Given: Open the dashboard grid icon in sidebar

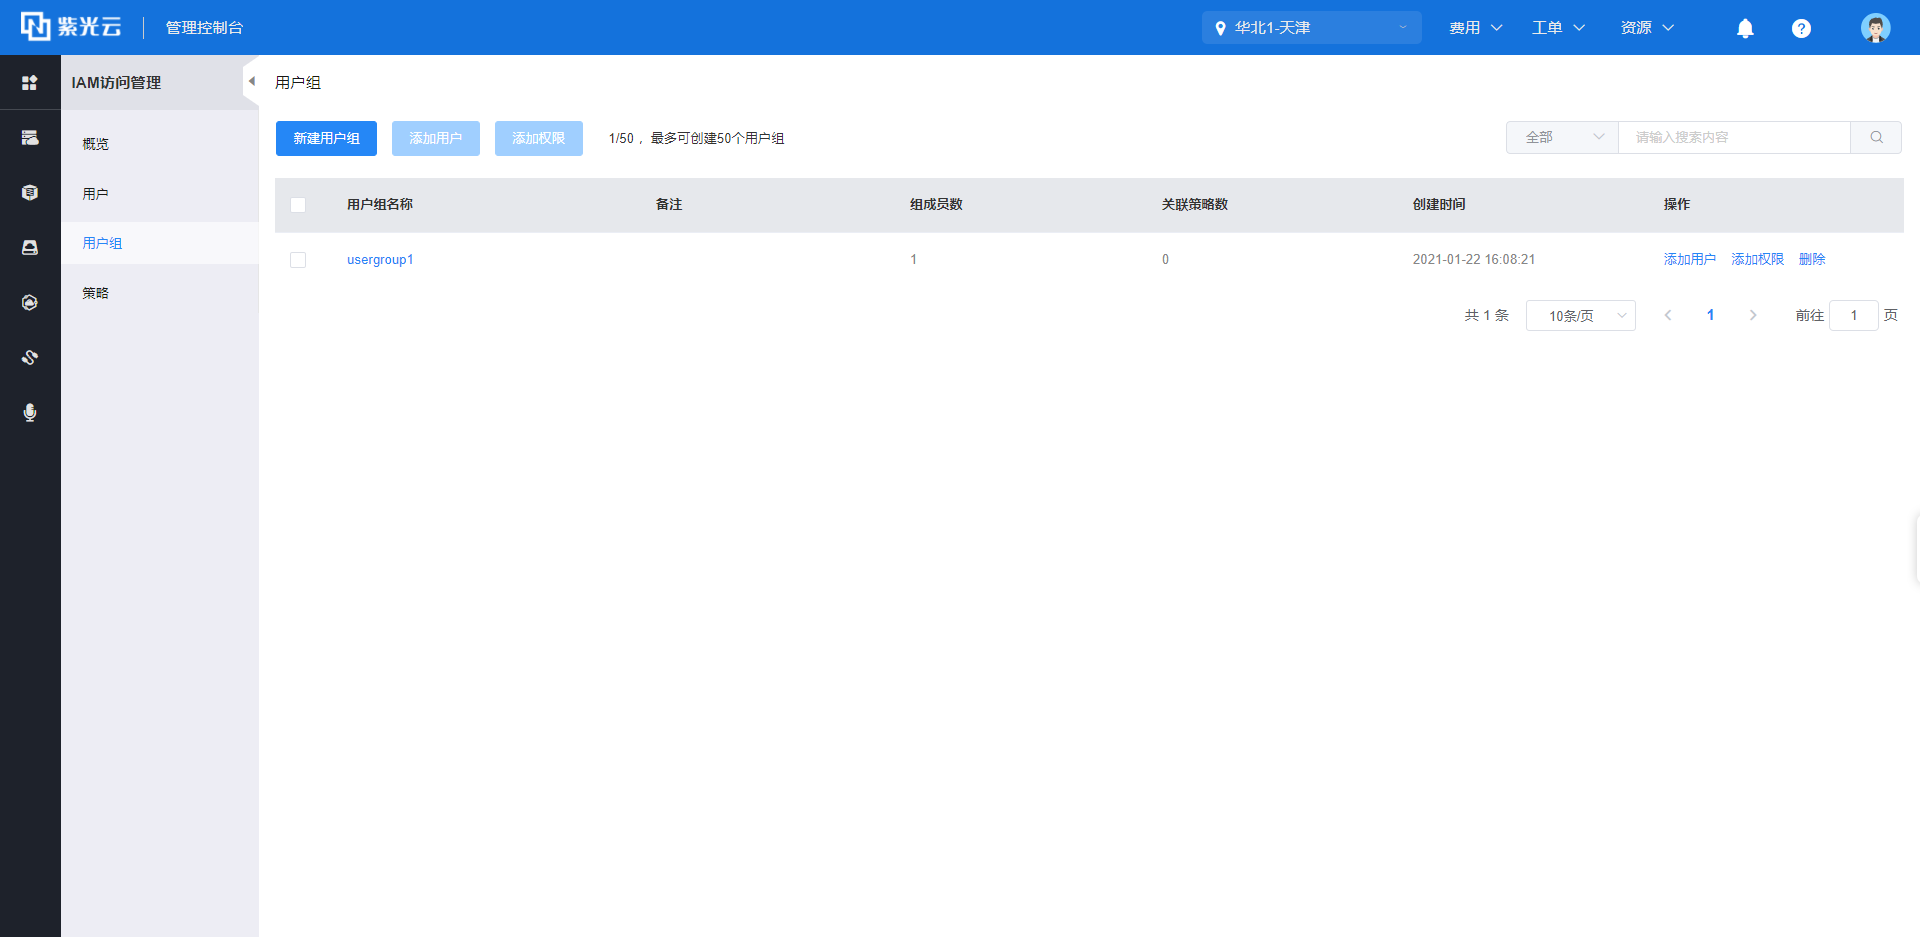Looking at the screenshot, I should (30, 83).
